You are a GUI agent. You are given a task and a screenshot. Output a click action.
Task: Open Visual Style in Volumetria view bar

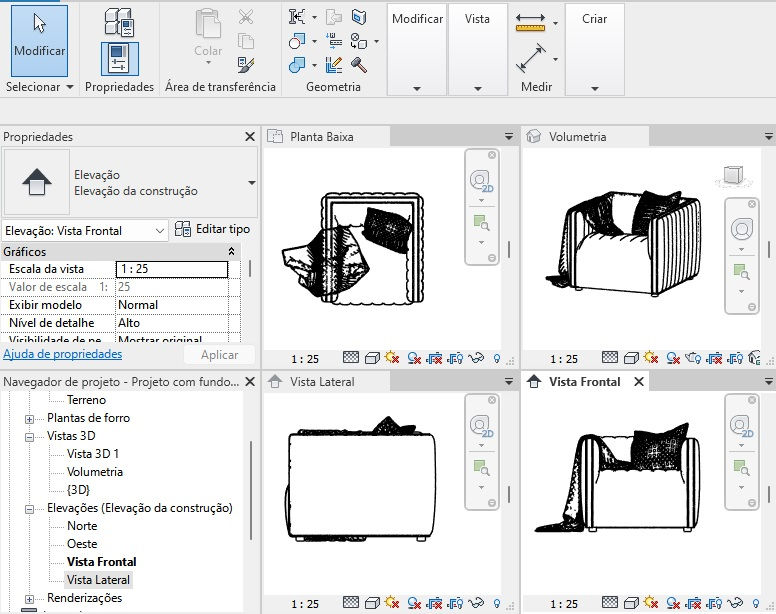click(631, 357)
